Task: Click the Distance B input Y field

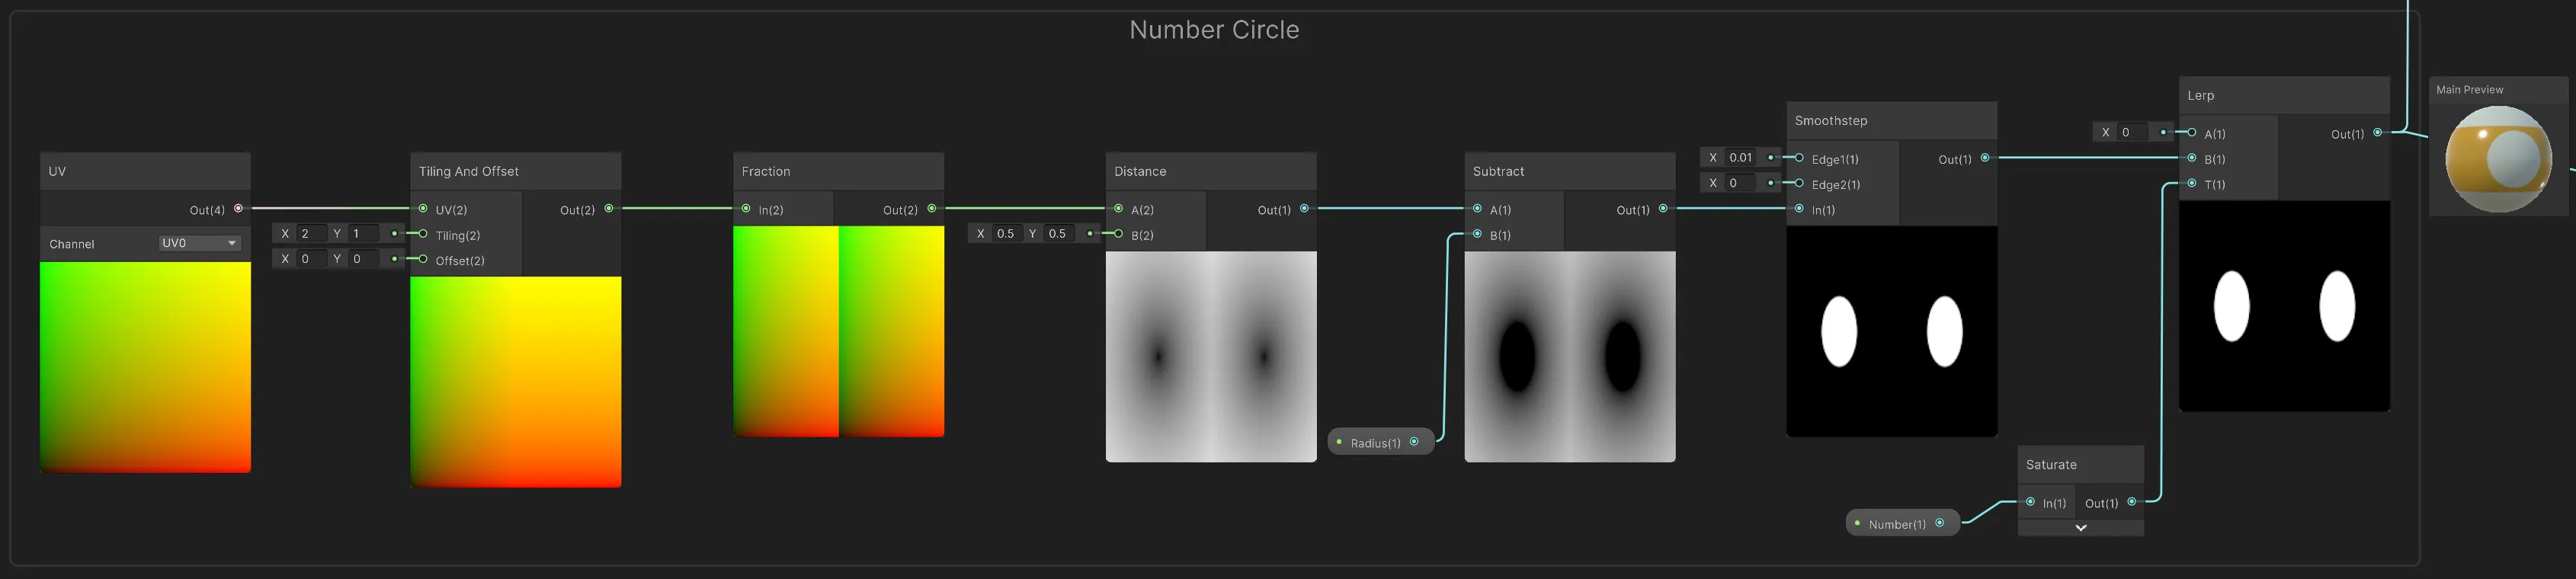Action: (1061, 233)
